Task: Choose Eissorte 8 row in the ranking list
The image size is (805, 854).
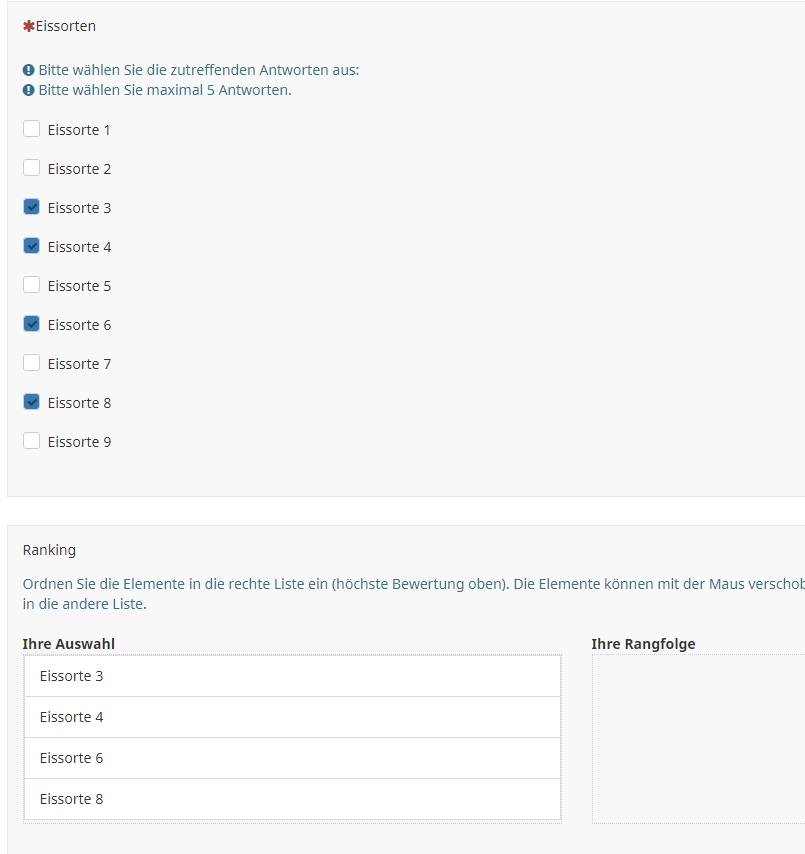Action: tap(291, 799)
